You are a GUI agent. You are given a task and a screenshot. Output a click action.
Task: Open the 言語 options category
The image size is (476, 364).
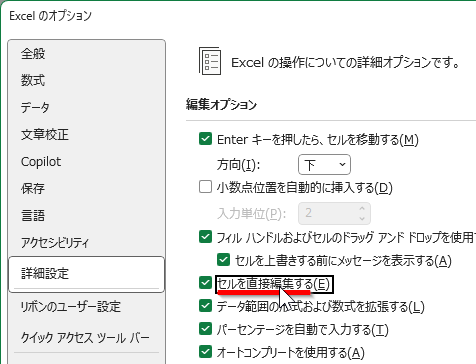click(87, 216)
